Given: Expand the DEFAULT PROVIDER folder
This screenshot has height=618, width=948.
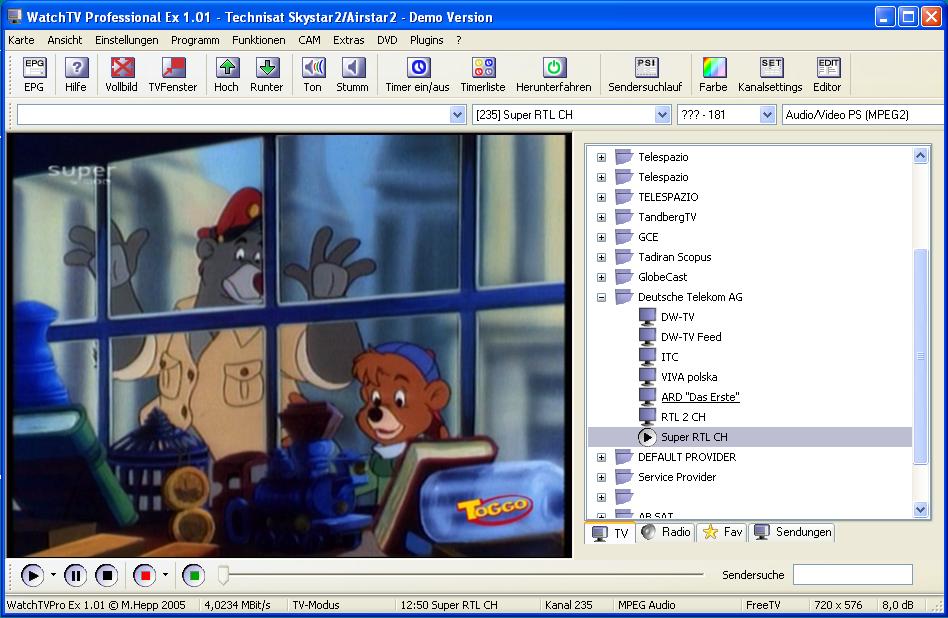Looking at the screenshot, I should [x=601, y=457].
